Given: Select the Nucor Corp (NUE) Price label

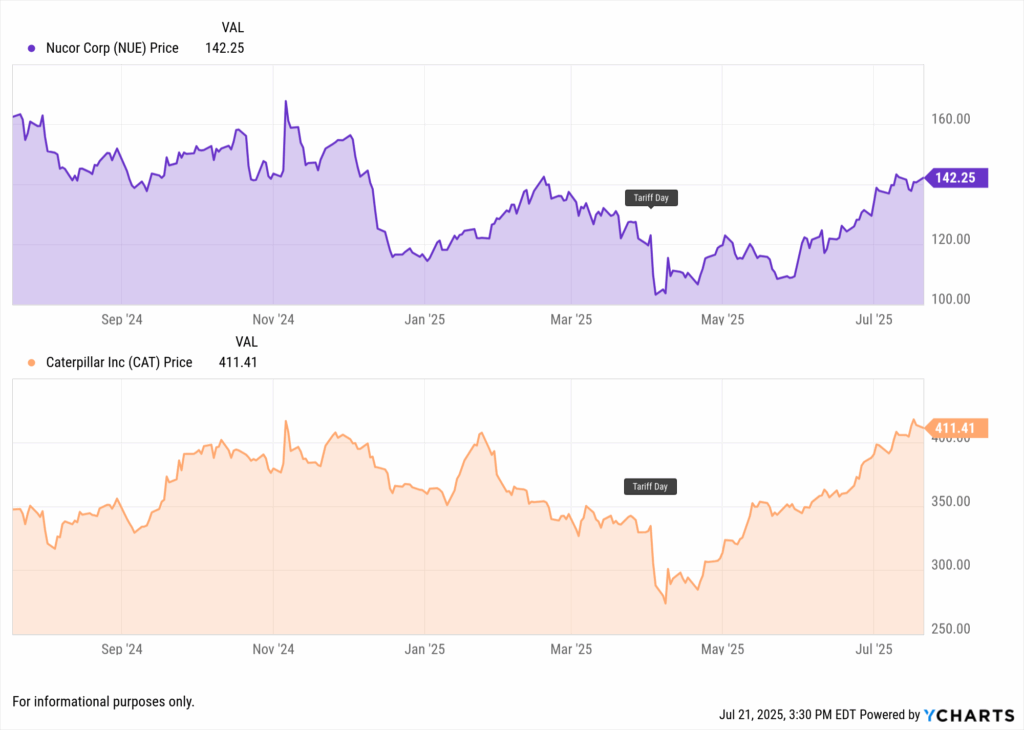Looking at the screenshot, I should point(112,48).
